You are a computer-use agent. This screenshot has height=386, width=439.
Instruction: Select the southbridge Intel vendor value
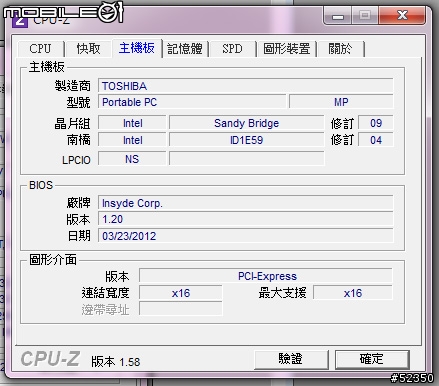[132, 140]
